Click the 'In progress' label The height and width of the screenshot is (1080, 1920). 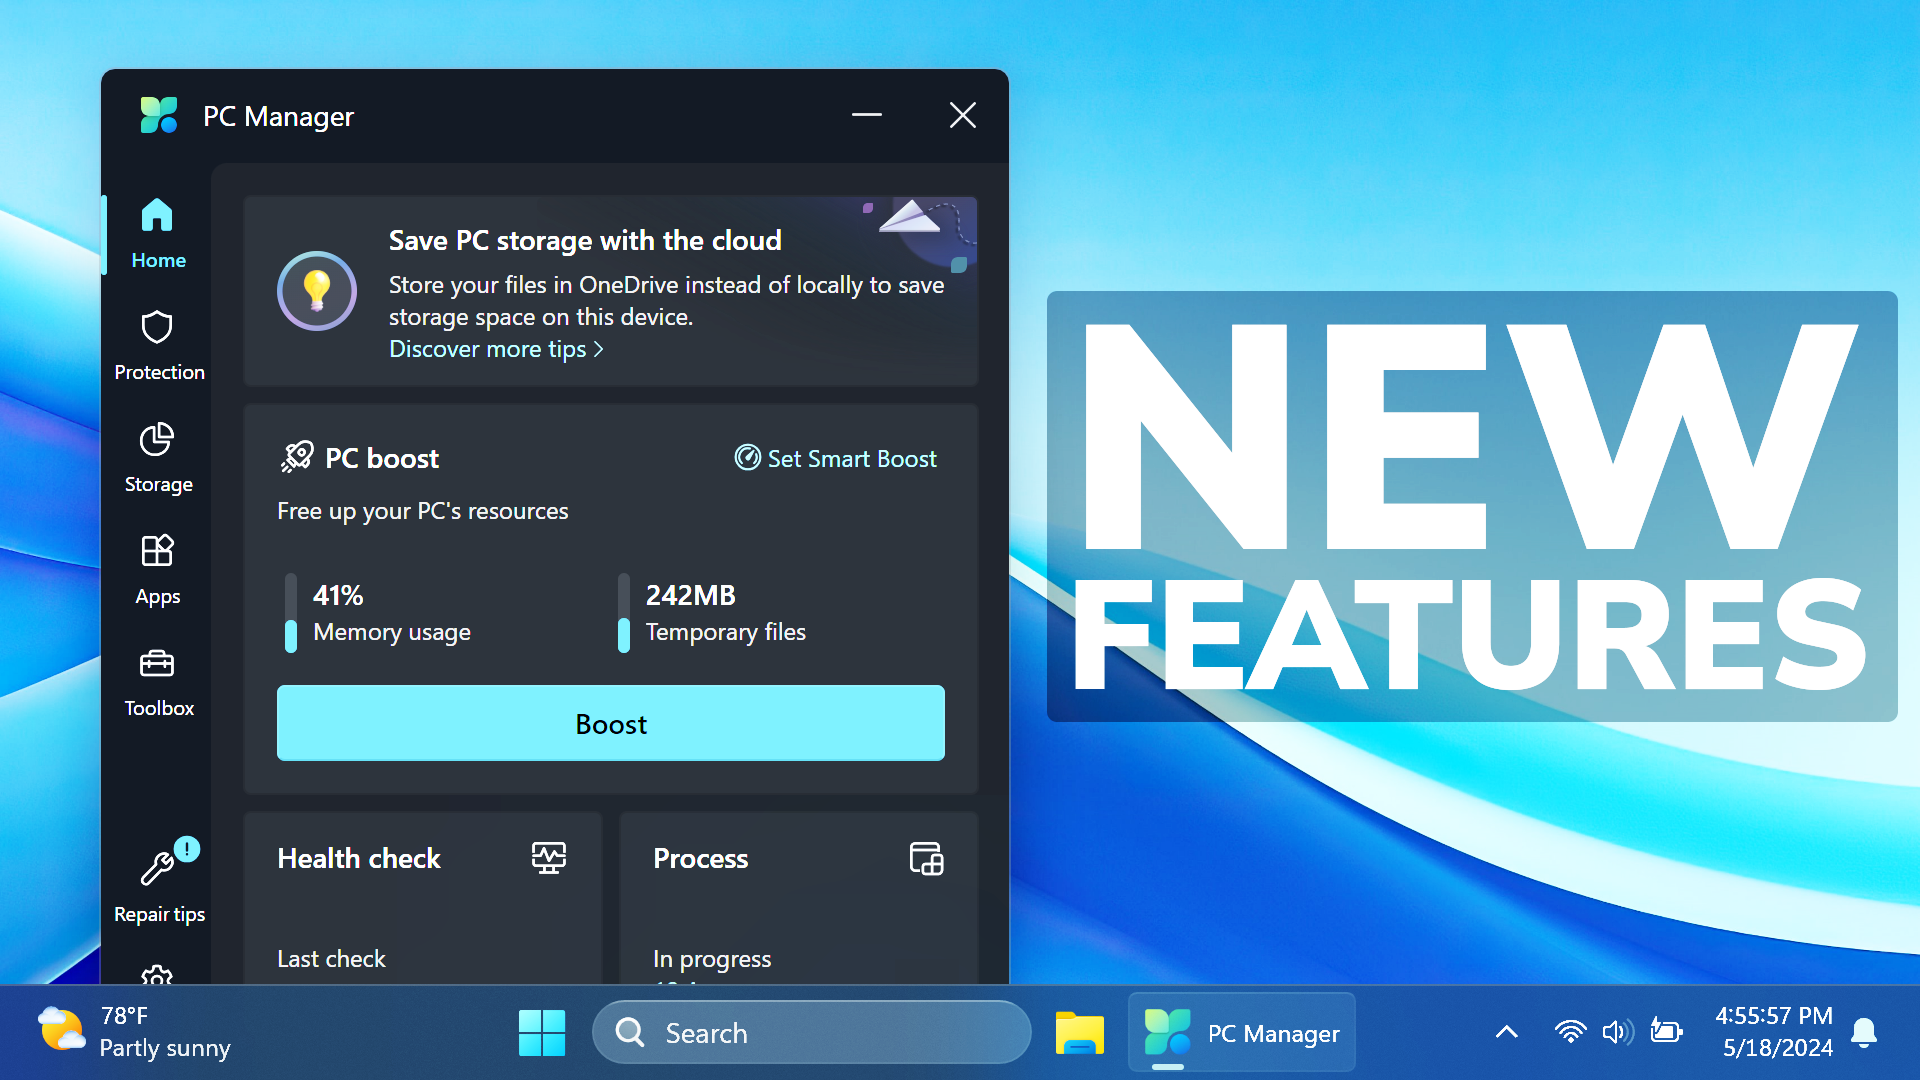(x=712, y=959)
